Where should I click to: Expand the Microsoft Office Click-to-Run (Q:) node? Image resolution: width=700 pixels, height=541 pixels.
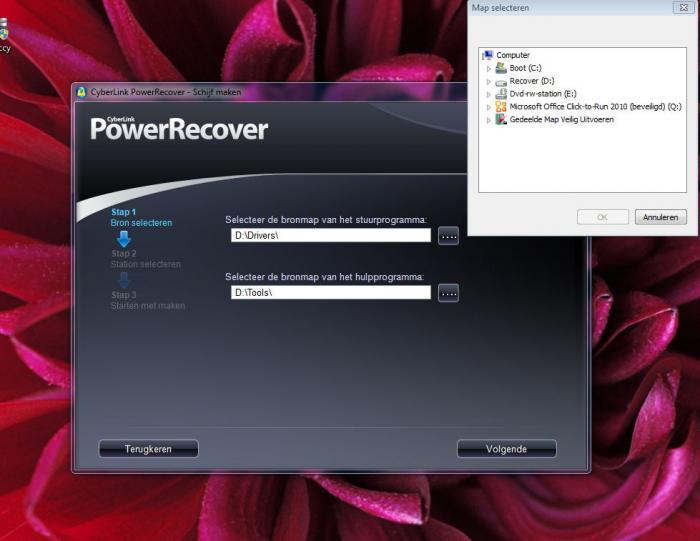(488, 108)
